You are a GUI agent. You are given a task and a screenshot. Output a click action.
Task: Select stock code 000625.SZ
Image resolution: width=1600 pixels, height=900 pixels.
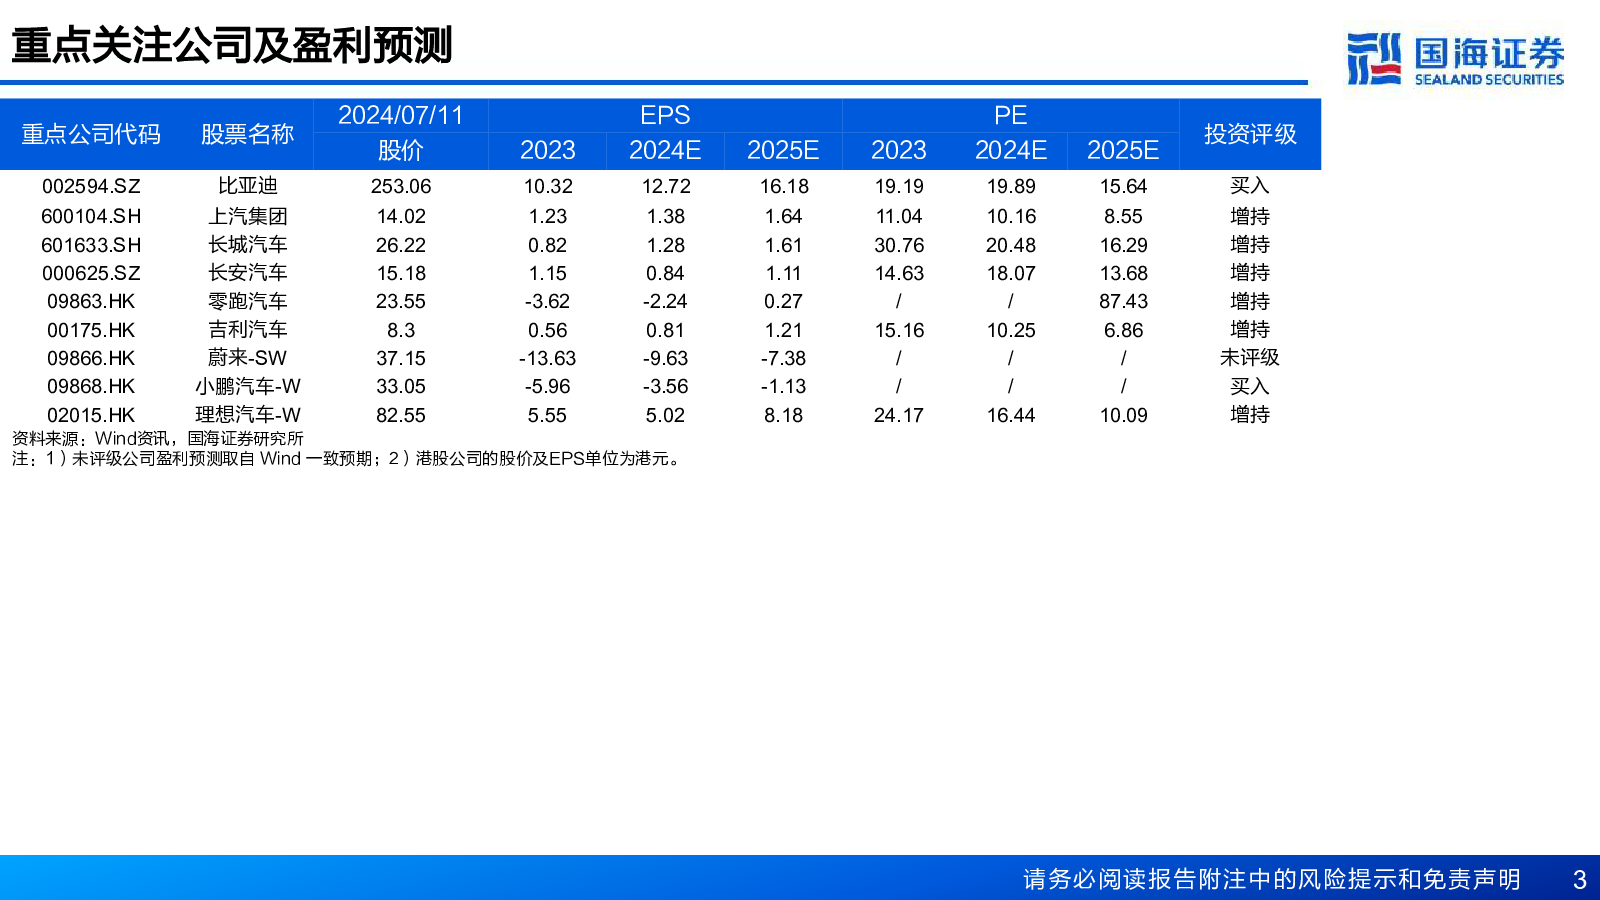[x=91, y=273]
